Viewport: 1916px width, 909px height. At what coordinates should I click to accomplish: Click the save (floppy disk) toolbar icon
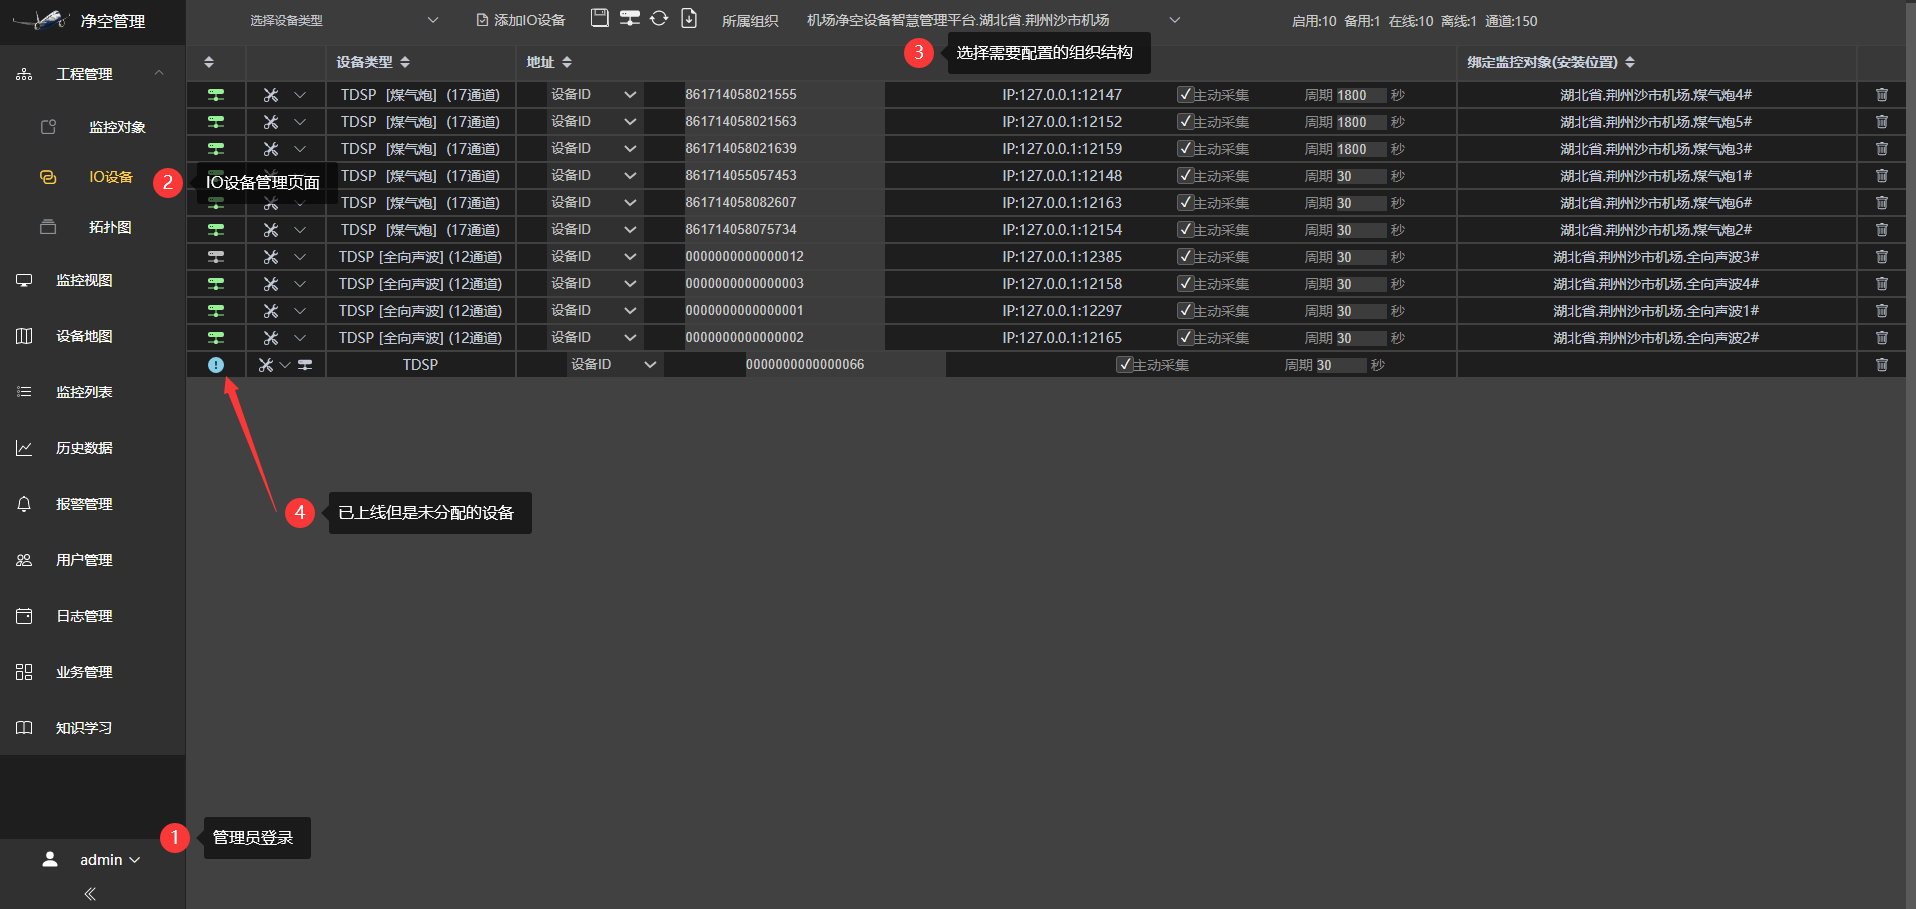coord(599,18)
